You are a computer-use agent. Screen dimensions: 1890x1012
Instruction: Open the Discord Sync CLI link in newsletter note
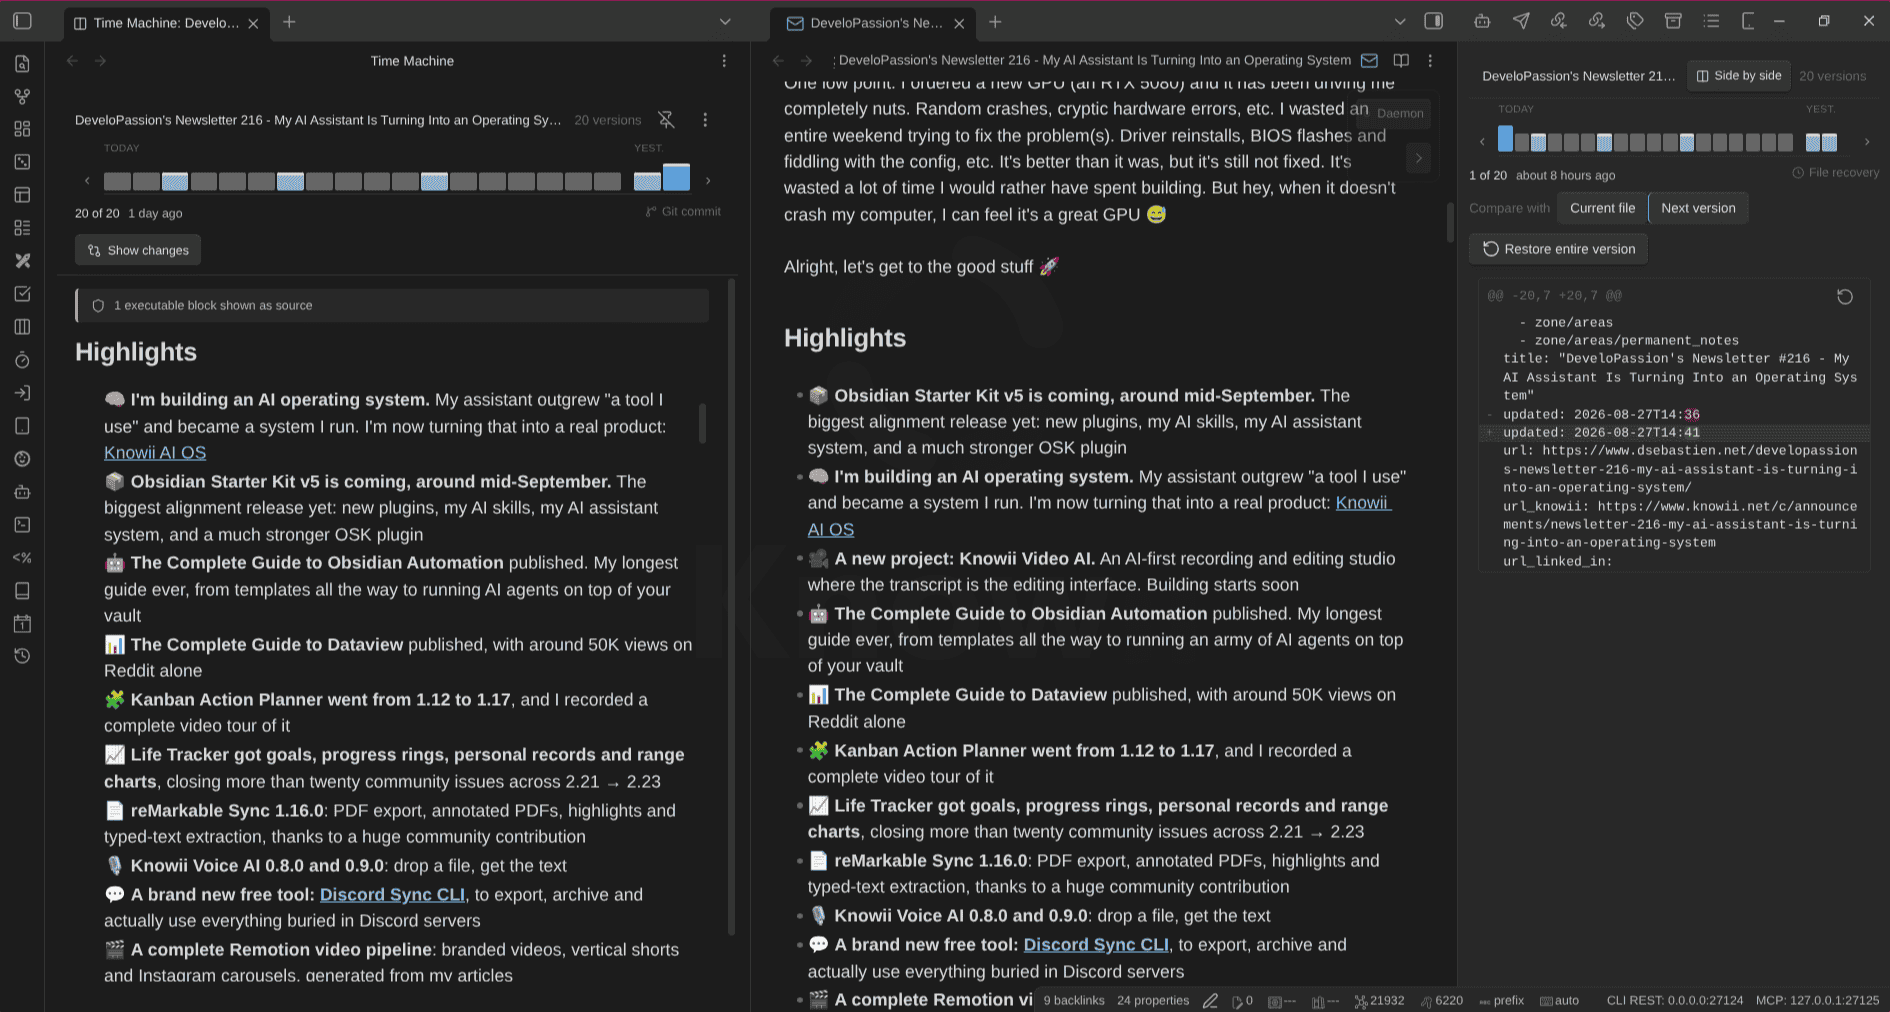click(x=1096, y=945)
